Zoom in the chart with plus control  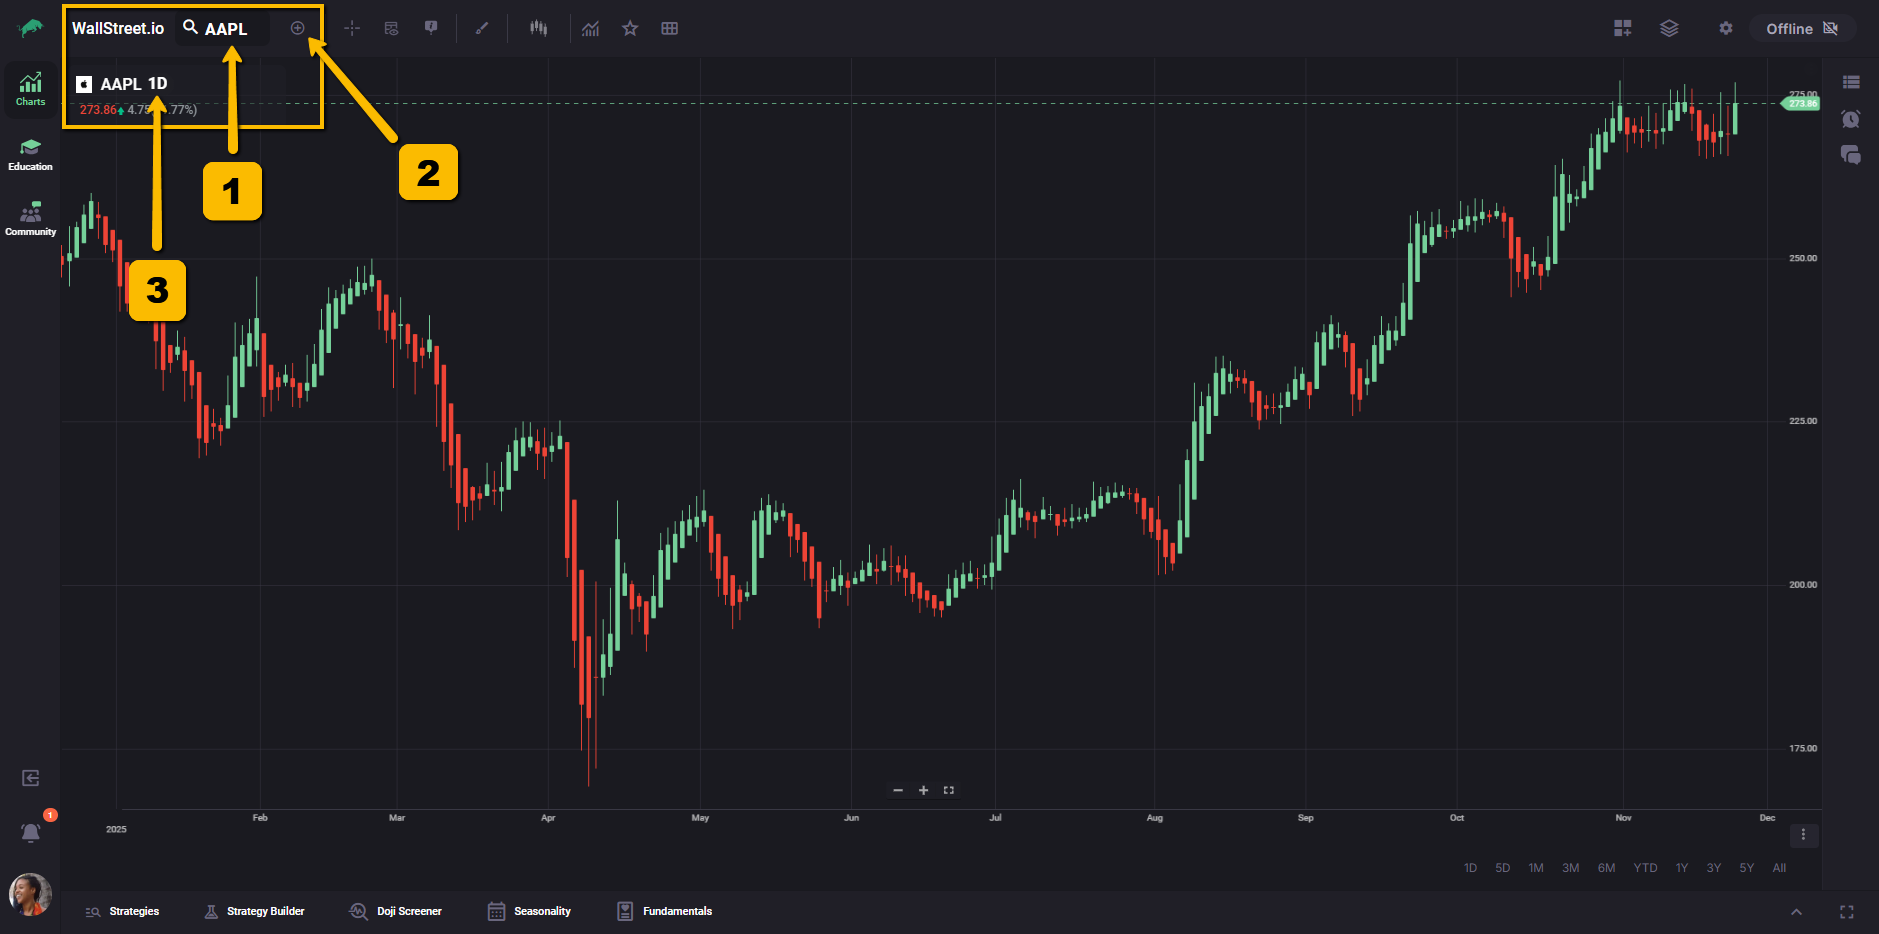point(923,790)
